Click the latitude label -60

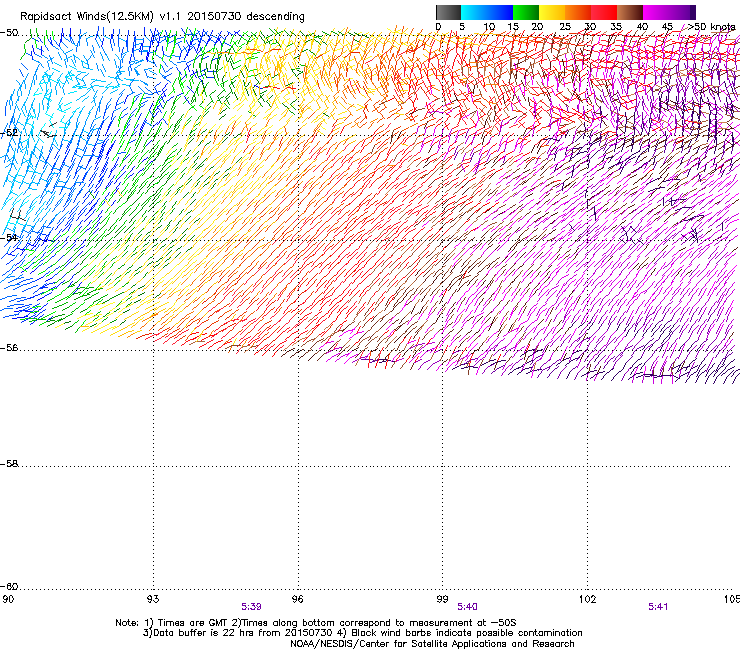click(x=9, y=587)
